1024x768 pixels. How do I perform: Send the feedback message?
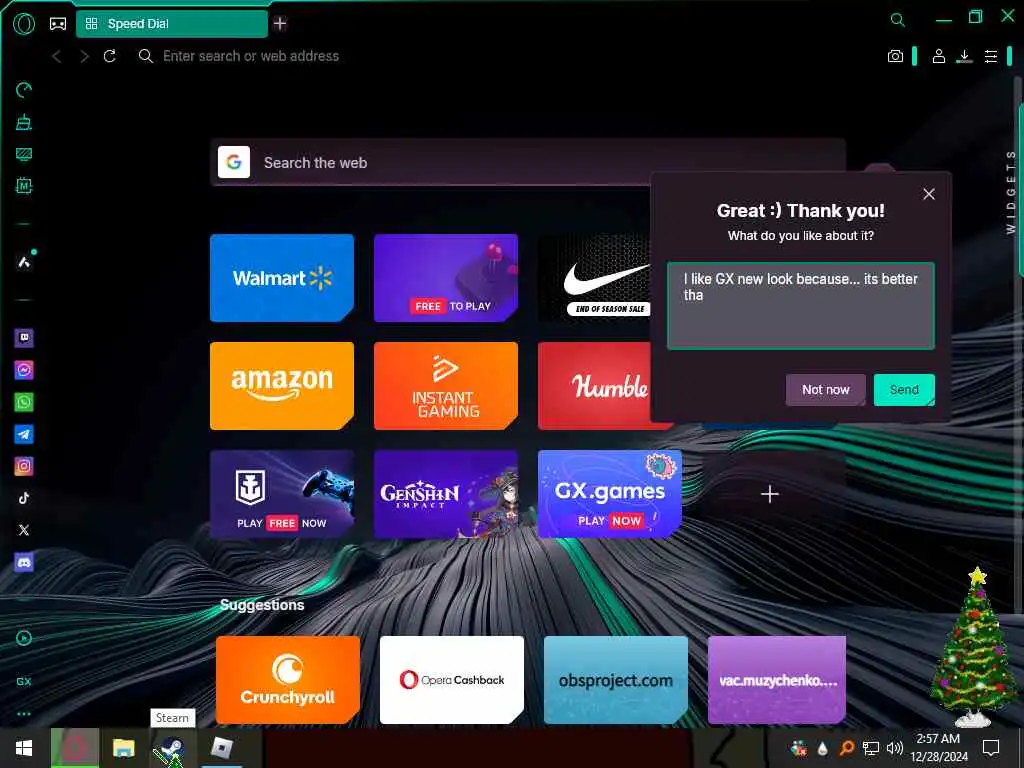[904, 390]
